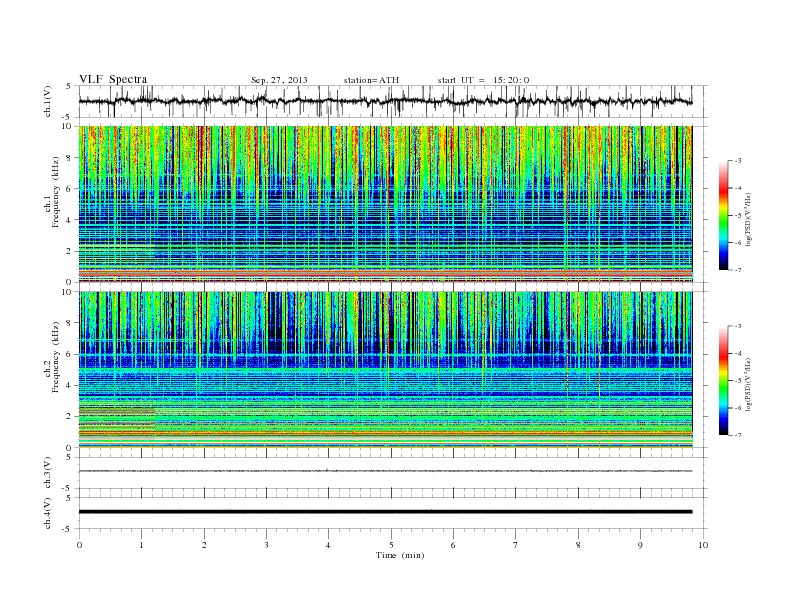This screenshot has height=612, width=792.
Task: Click the "ch.3(V)" axis label
Action: [x=48, y=473]
